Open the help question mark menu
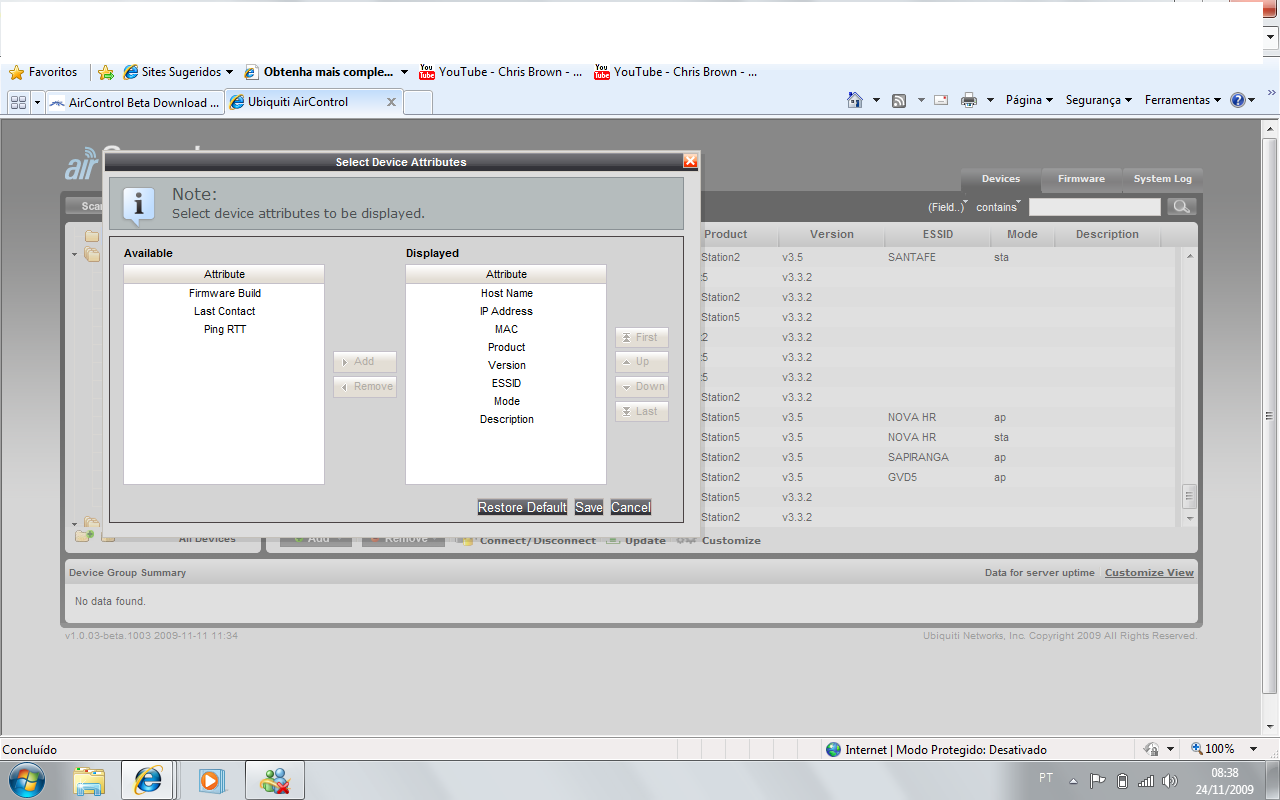1280x800 pixels. coord(1243,100)
